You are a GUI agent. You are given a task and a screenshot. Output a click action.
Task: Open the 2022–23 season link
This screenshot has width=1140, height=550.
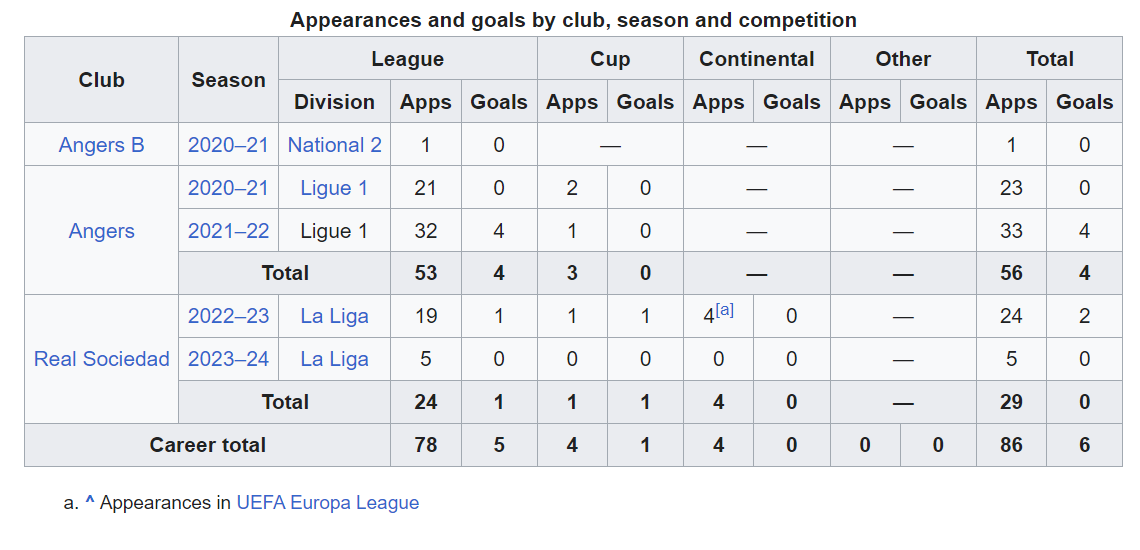pos(228,316)
